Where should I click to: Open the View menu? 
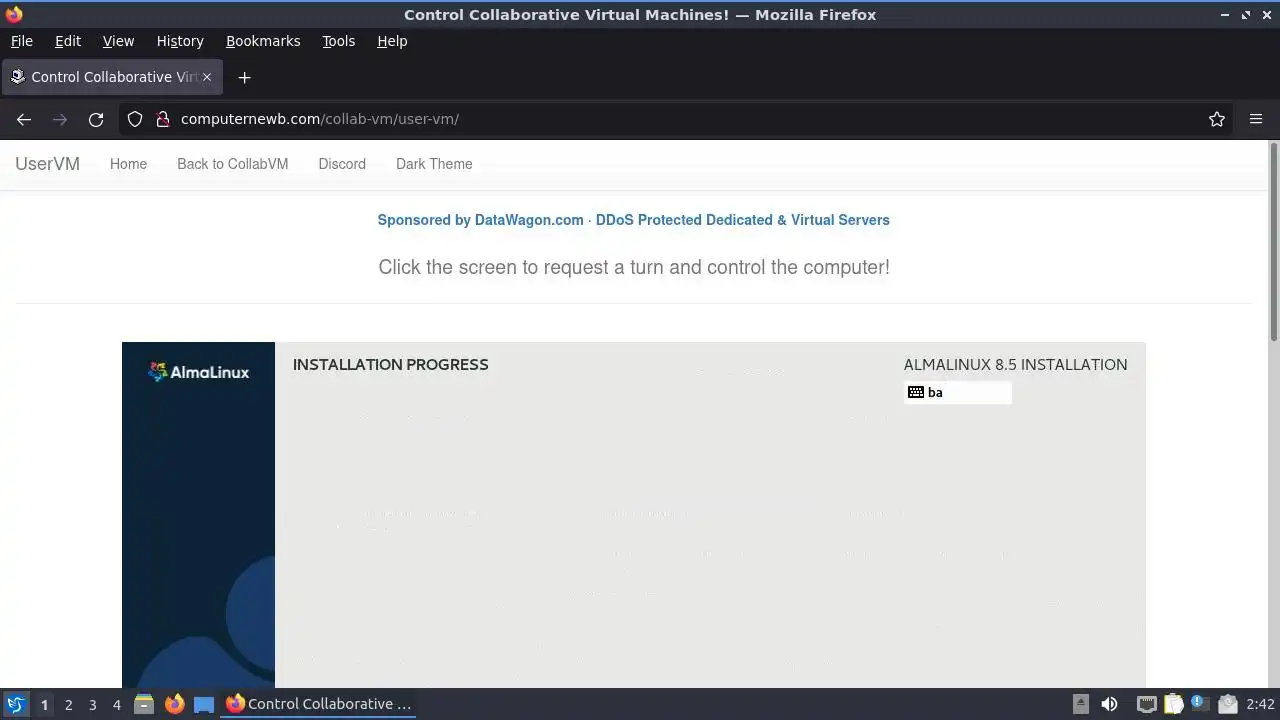pyautogui.click(x=118, y=41)
